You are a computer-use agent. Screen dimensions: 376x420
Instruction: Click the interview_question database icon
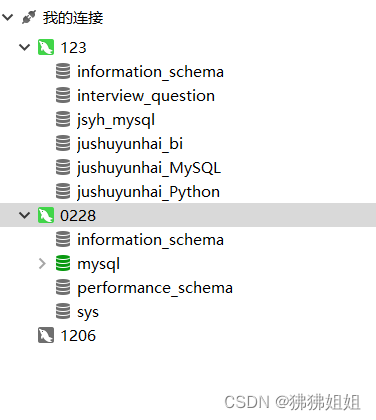[x=63, y=95]
